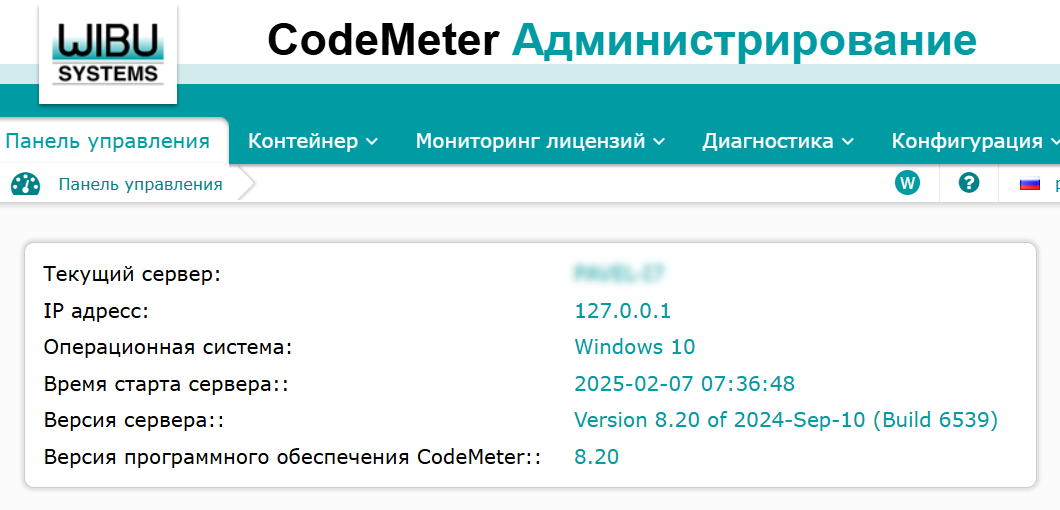Screen dimensions: 1060x510
Task: Click the dashboard gauge icon in breadcrumb
Action: pos(25,184)
